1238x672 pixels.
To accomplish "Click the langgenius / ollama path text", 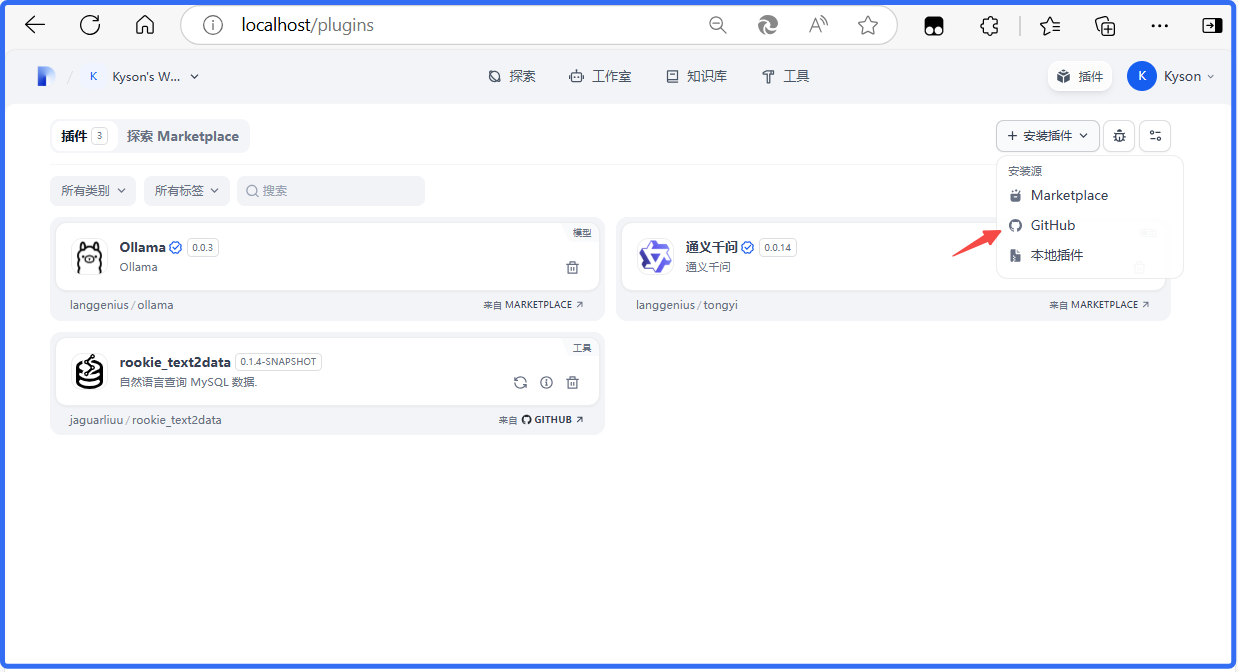I will (x=121, y=305).
